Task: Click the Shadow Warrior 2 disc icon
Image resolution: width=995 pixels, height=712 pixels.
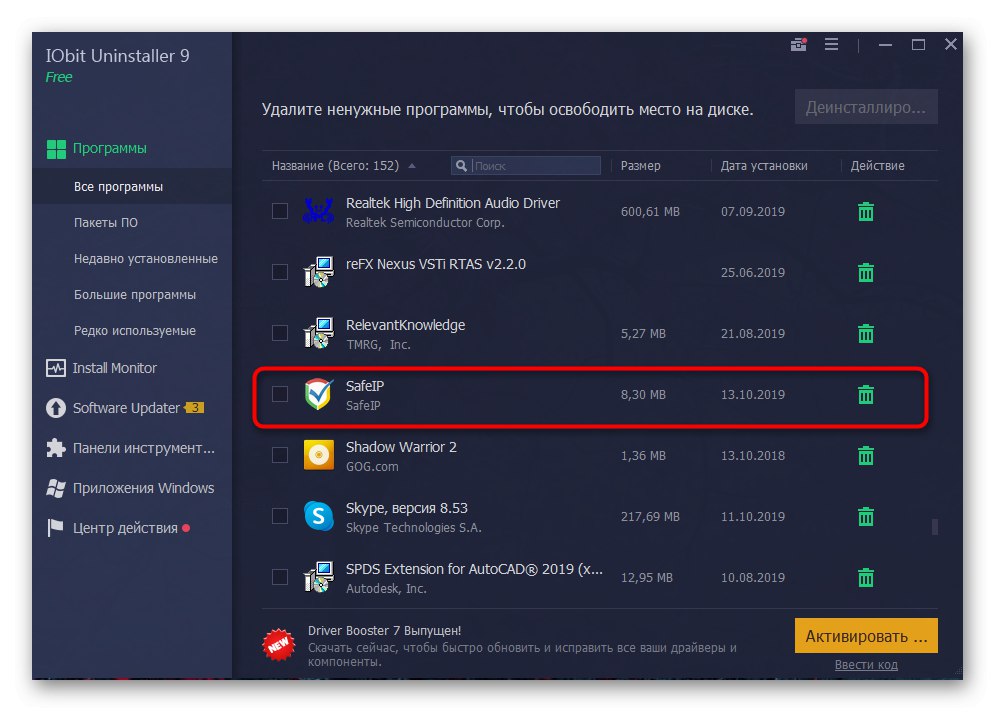Action: coord(319,455)
